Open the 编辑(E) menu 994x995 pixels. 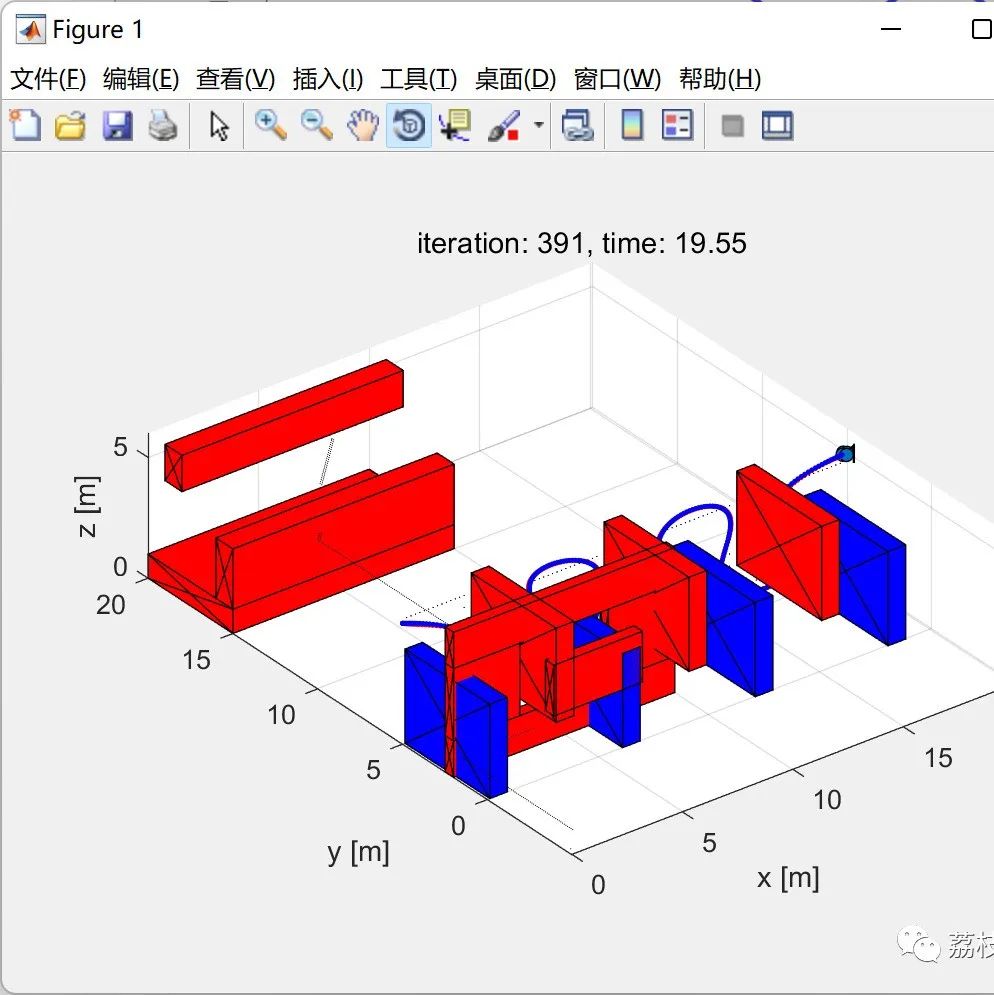[x=141, y=79]
